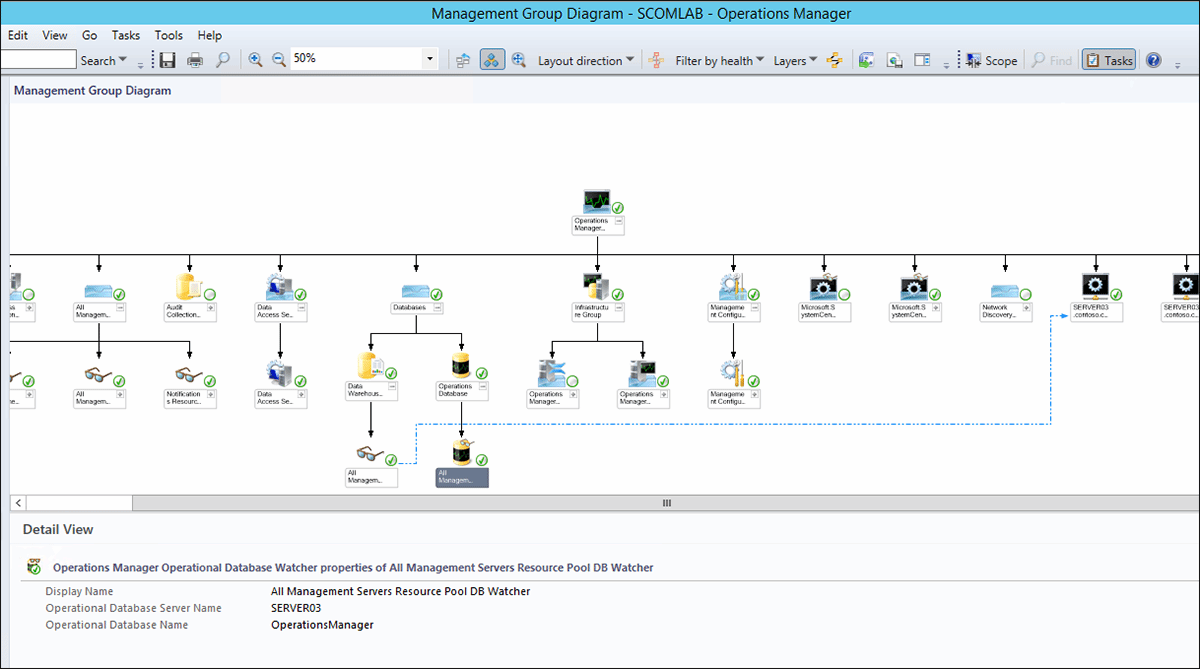
Task: Open the Filter by health dropdown
Action: coord(715,60)
